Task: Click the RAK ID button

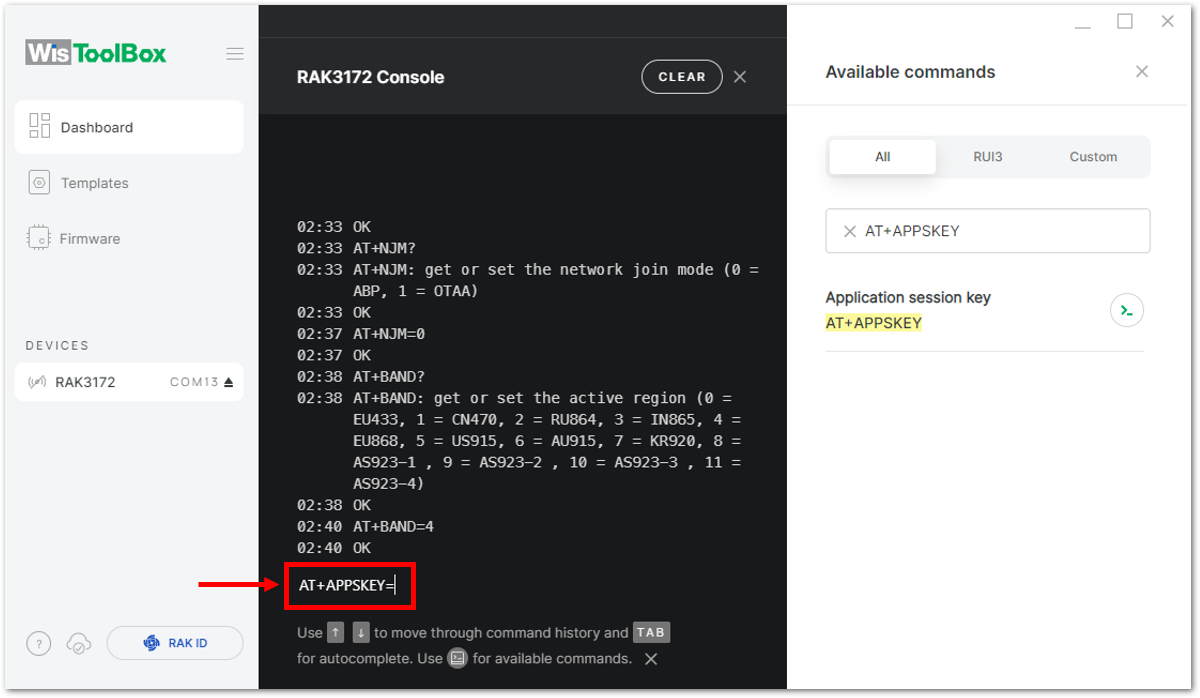Action: coord(175,643)
